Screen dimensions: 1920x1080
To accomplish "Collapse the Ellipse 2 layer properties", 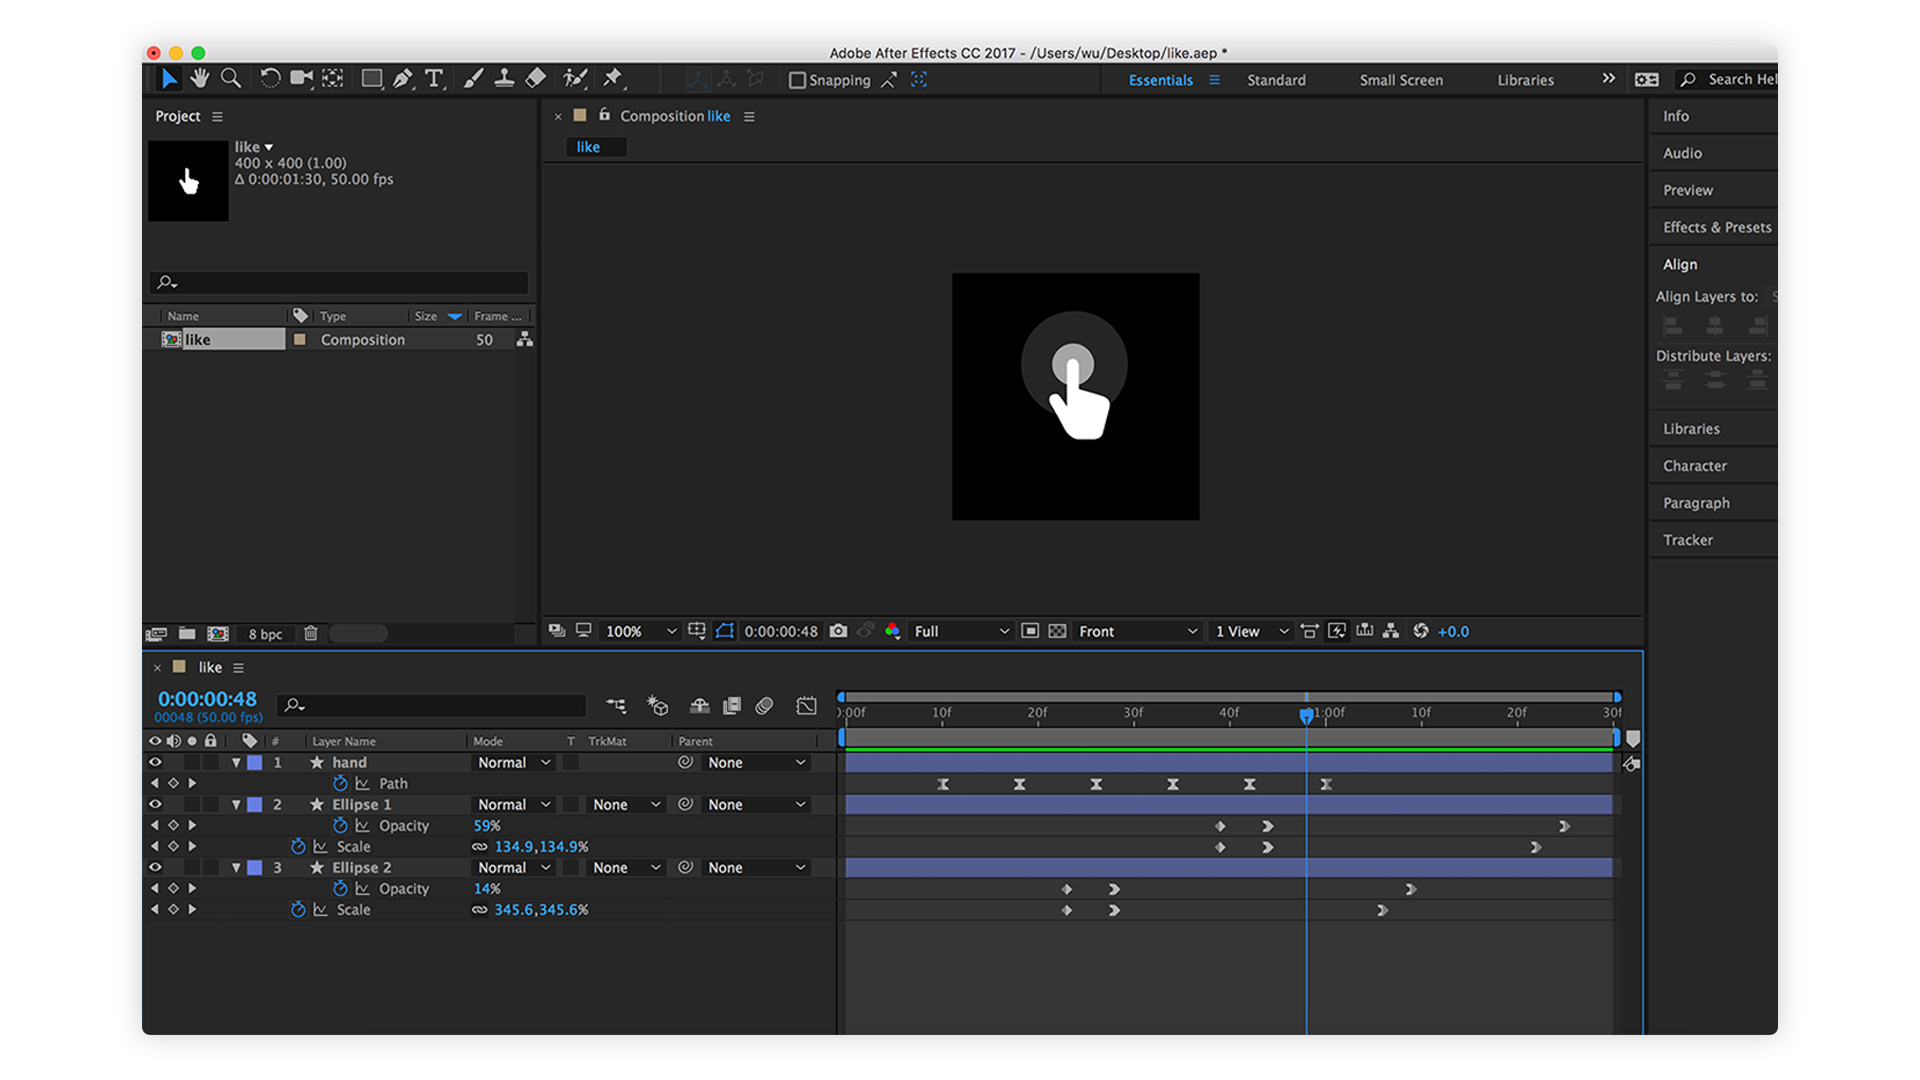I will point(236,867).
